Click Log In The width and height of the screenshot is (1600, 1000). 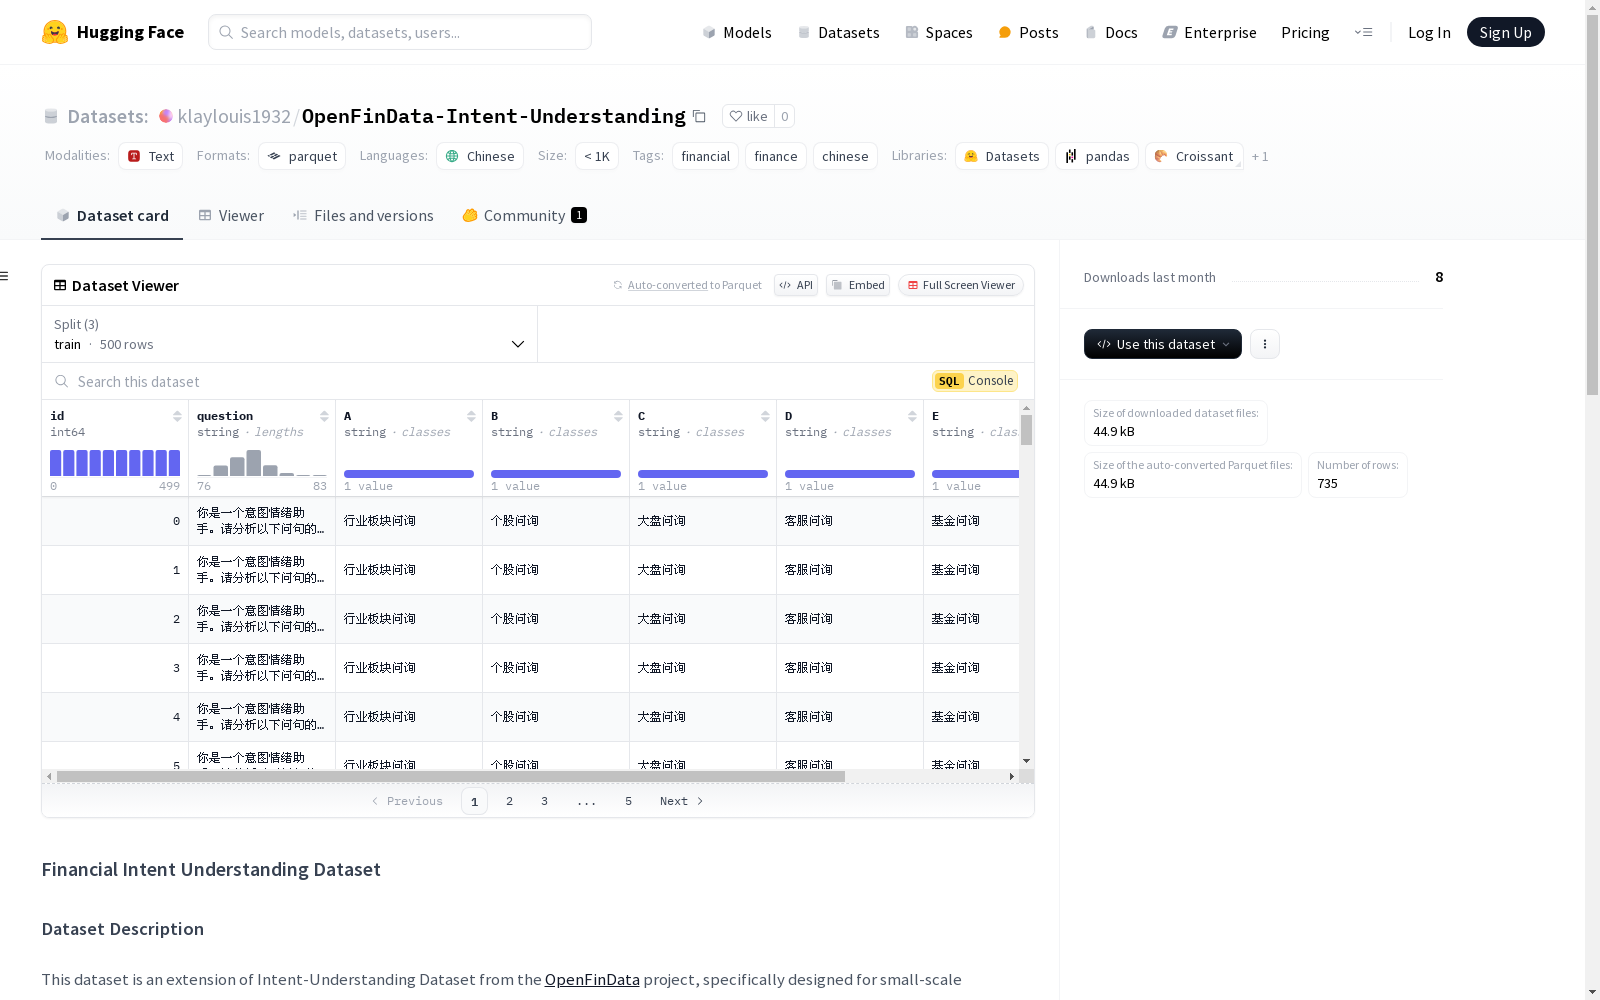click(x=1429, y=32)
